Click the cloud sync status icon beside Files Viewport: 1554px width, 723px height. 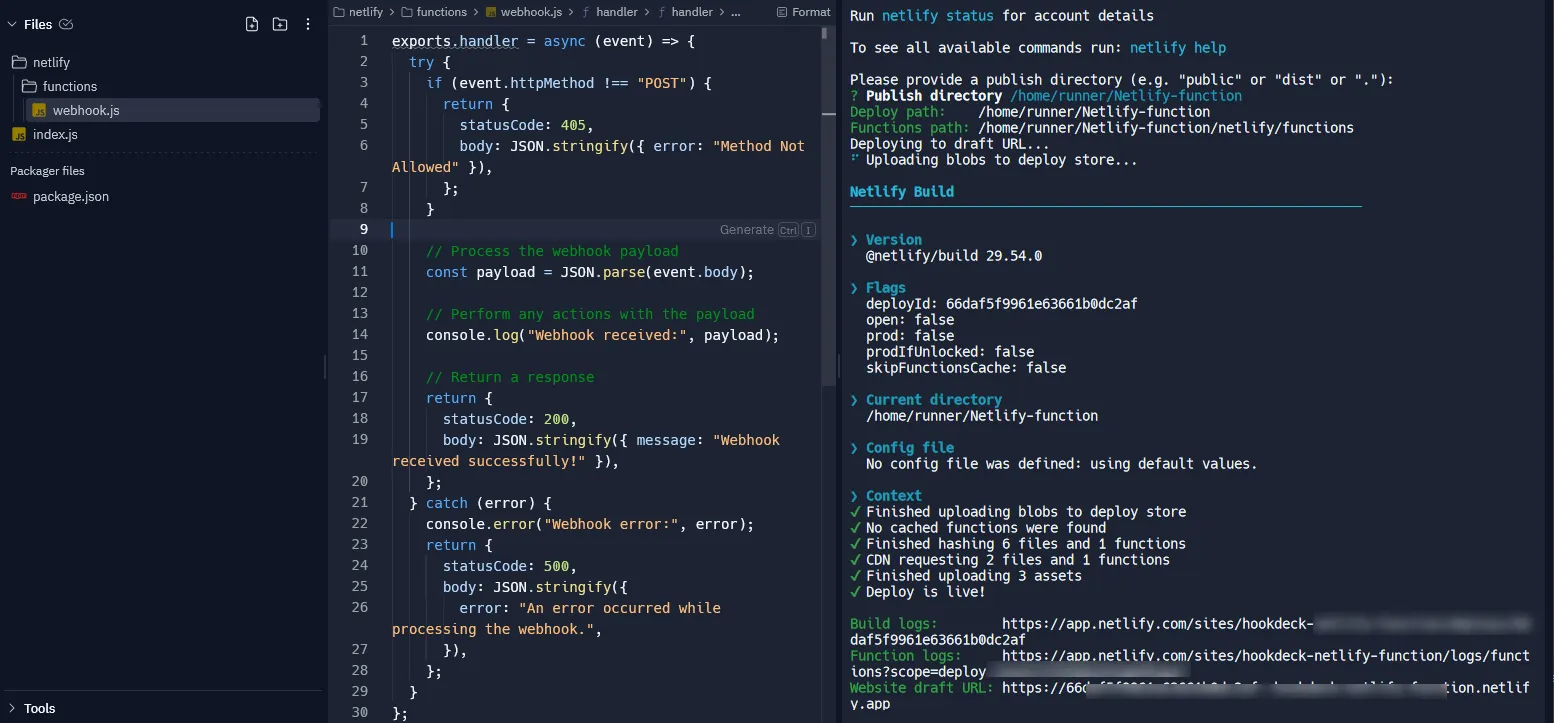66,24
